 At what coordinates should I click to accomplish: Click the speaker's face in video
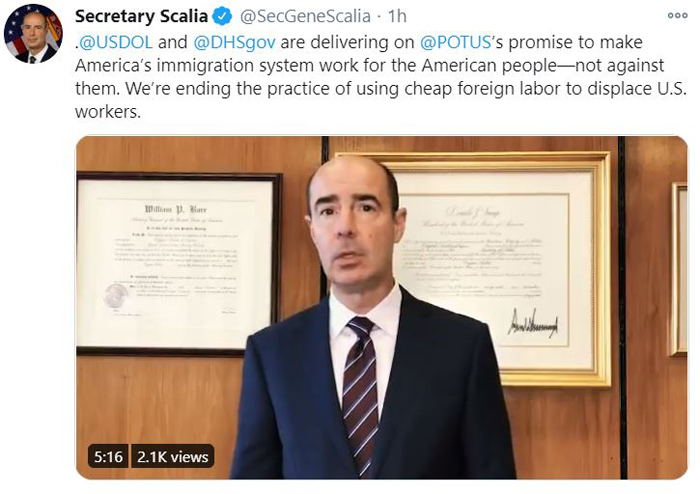pyautogui.click(x=352, y=223)
